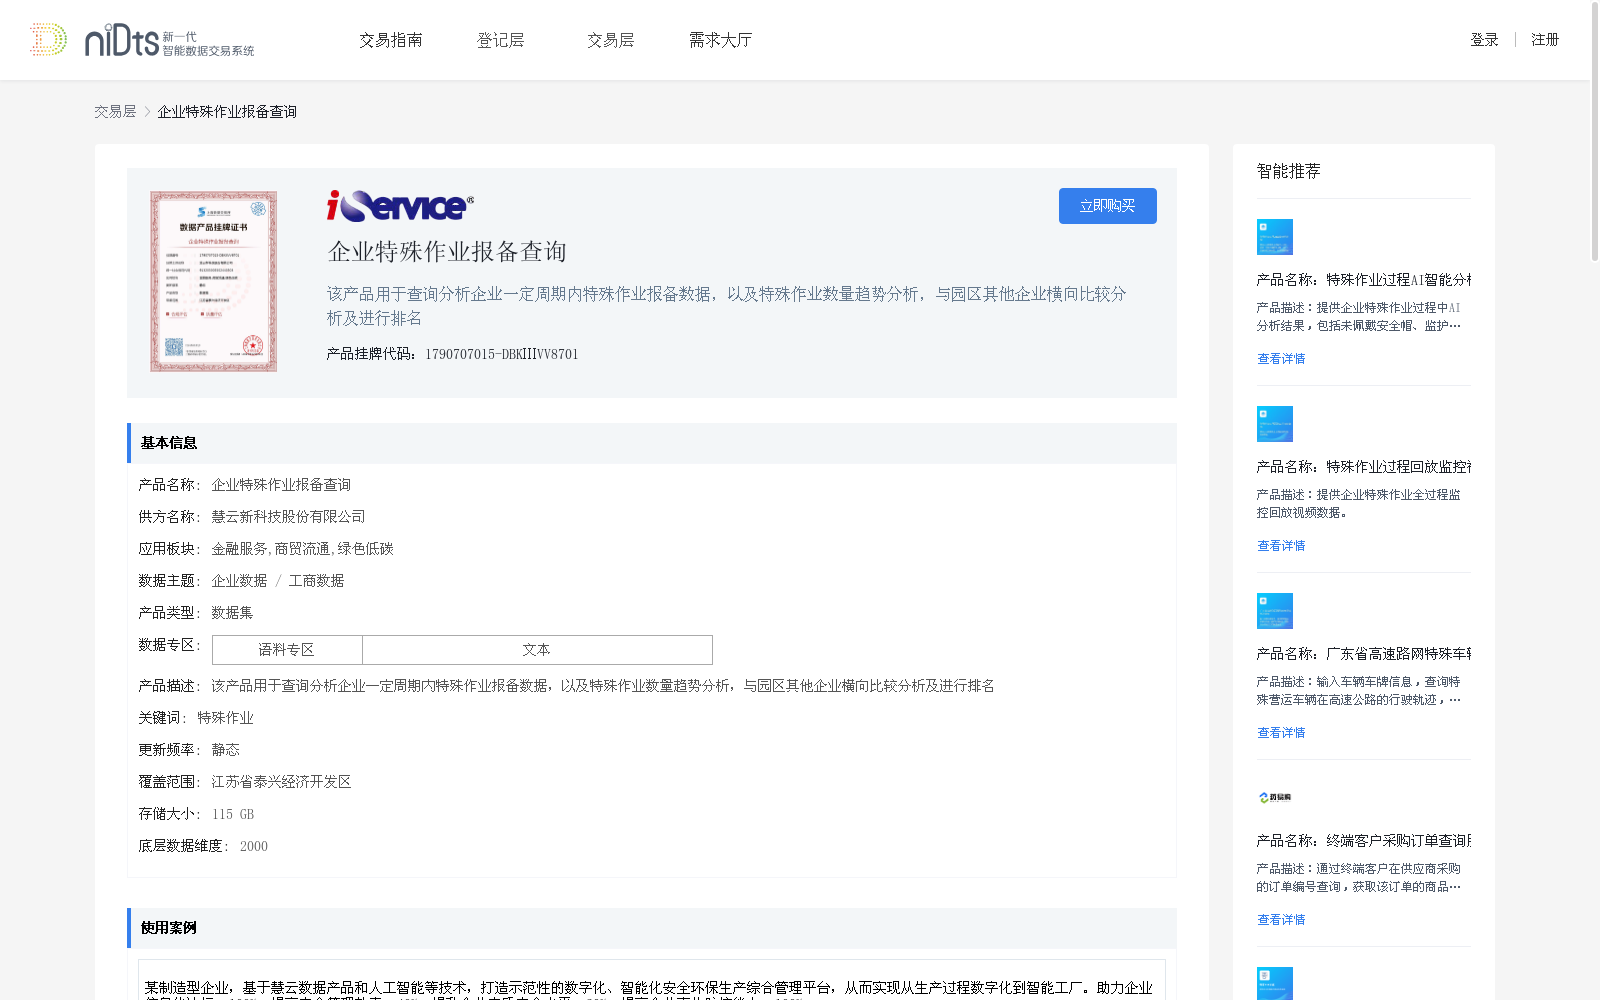View details of 特殊作业过程回放监控 product
Screen dimensions: 1600x1000
point(1281,546)
